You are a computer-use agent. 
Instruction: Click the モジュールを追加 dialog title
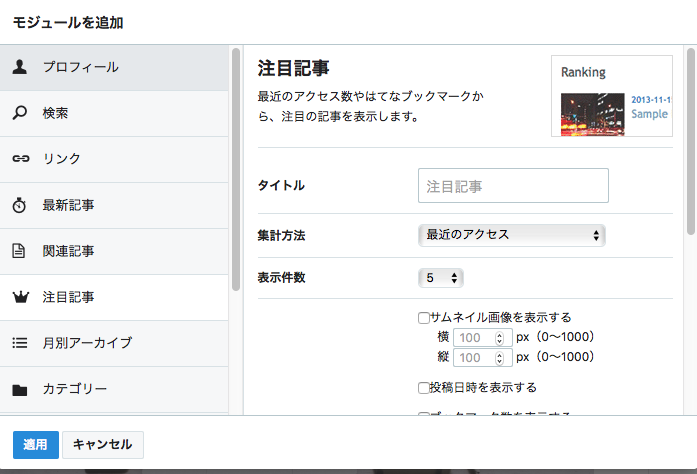coord(68,23)
